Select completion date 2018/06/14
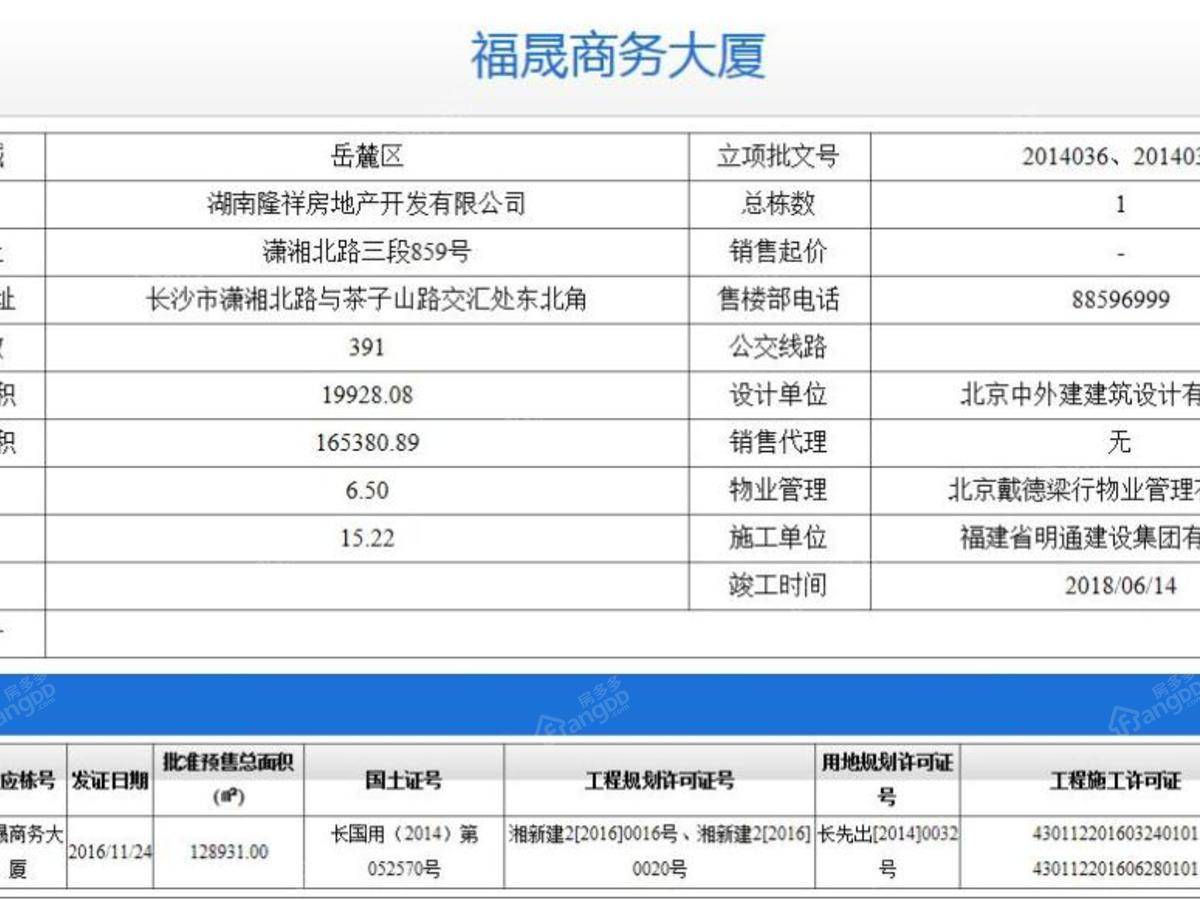Image resolution: width=1200 pixels, height=900 pixels. [x=1120, y=586]
